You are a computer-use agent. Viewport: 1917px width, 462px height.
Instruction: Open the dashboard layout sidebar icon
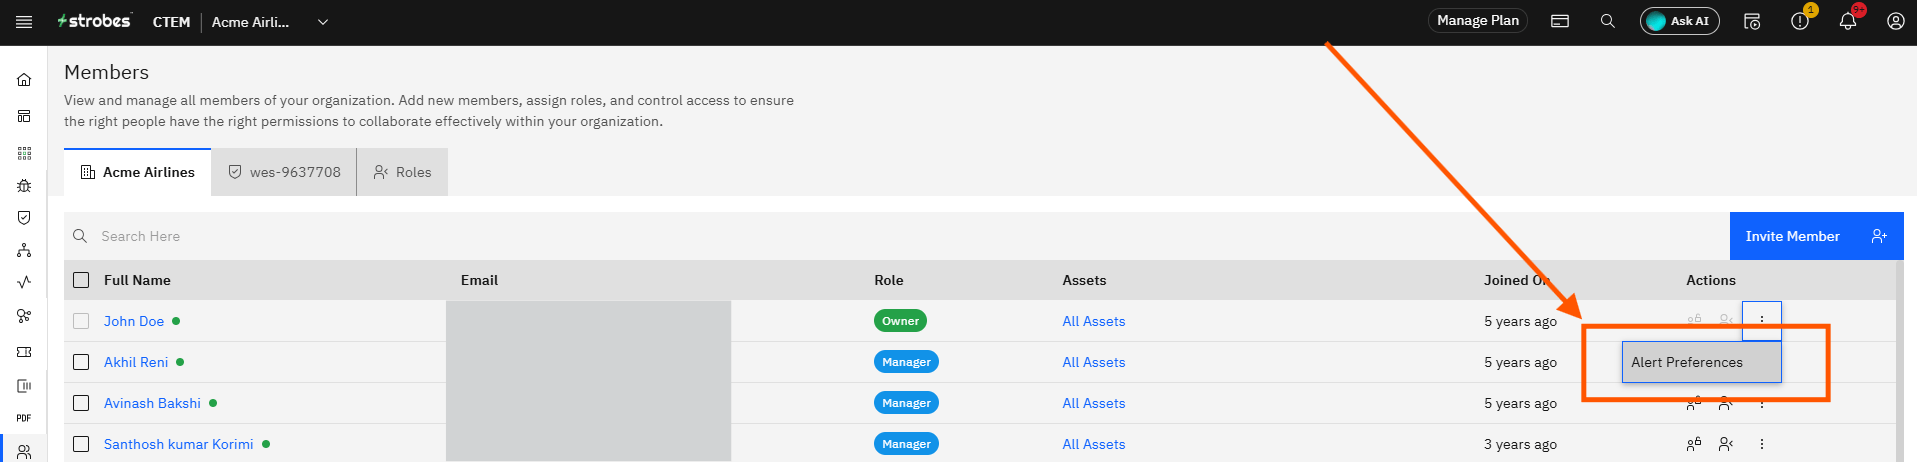coord(24,116)
